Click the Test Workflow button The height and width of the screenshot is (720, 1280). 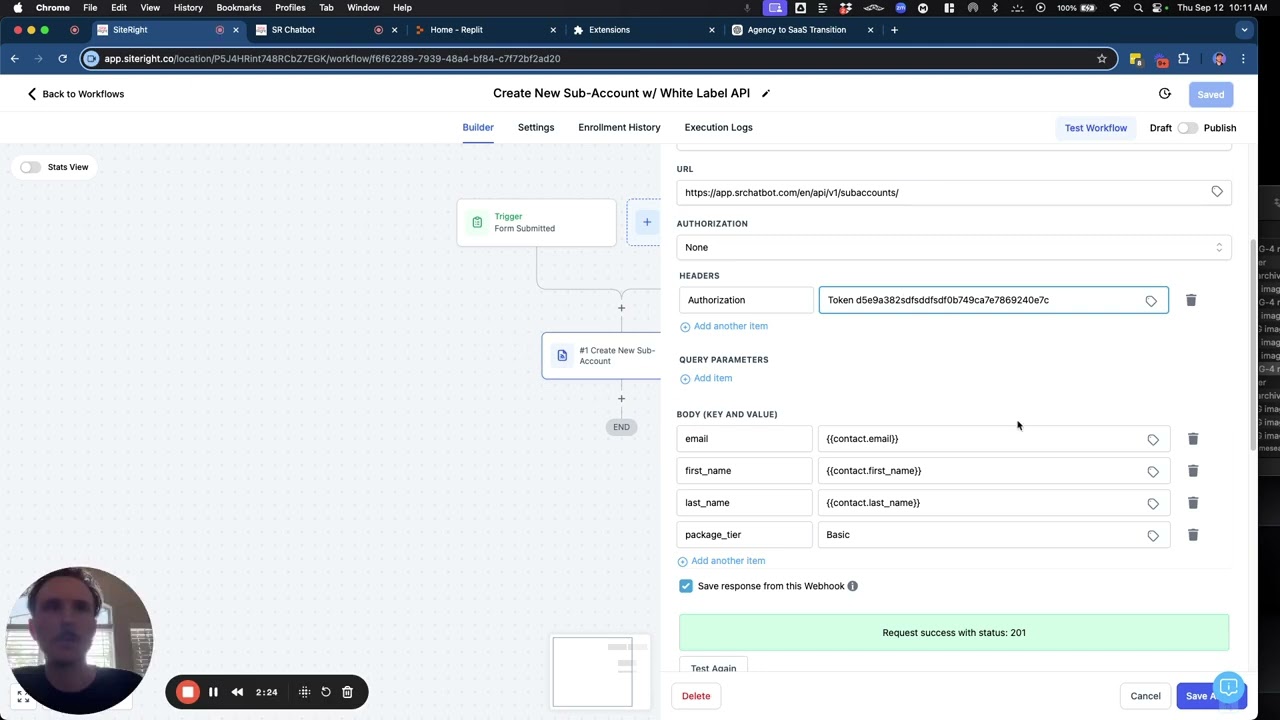pyautogui.click(x=1095, y=128)
